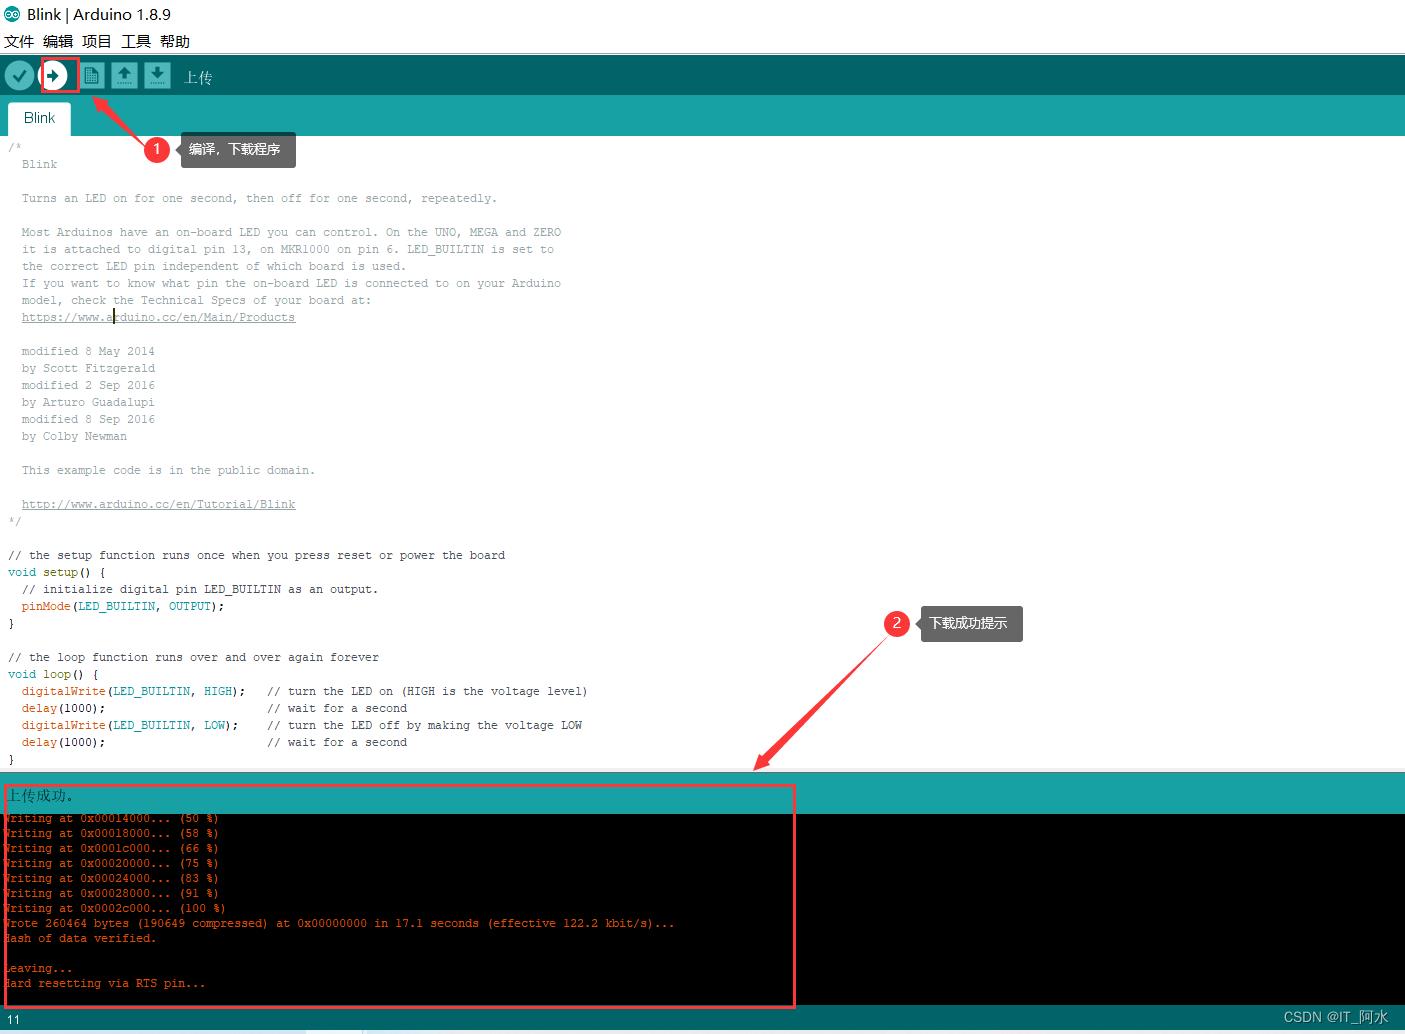The width and height of the screenshot is (1405, 1034).
Task: Click the New sketch document icon
Action: click(x=91, y=75)
